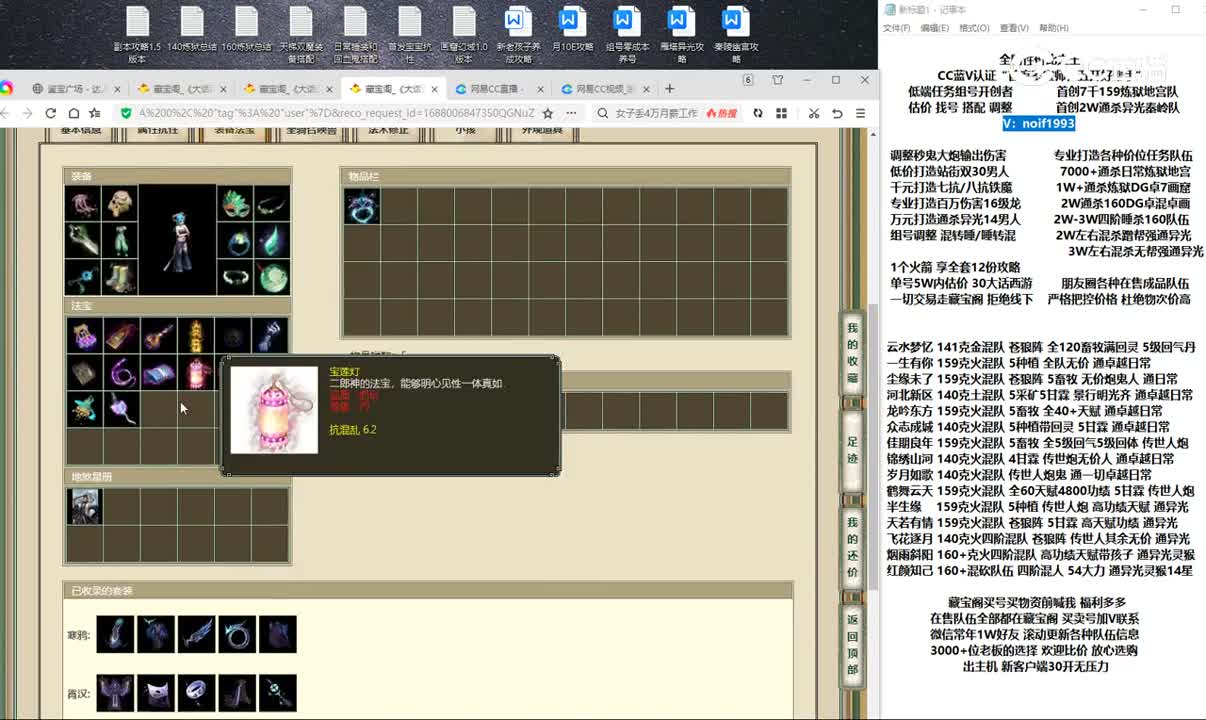Open the browser main menu
The width and height of the screenshot is (1206, 720).
tap(861, 113)
